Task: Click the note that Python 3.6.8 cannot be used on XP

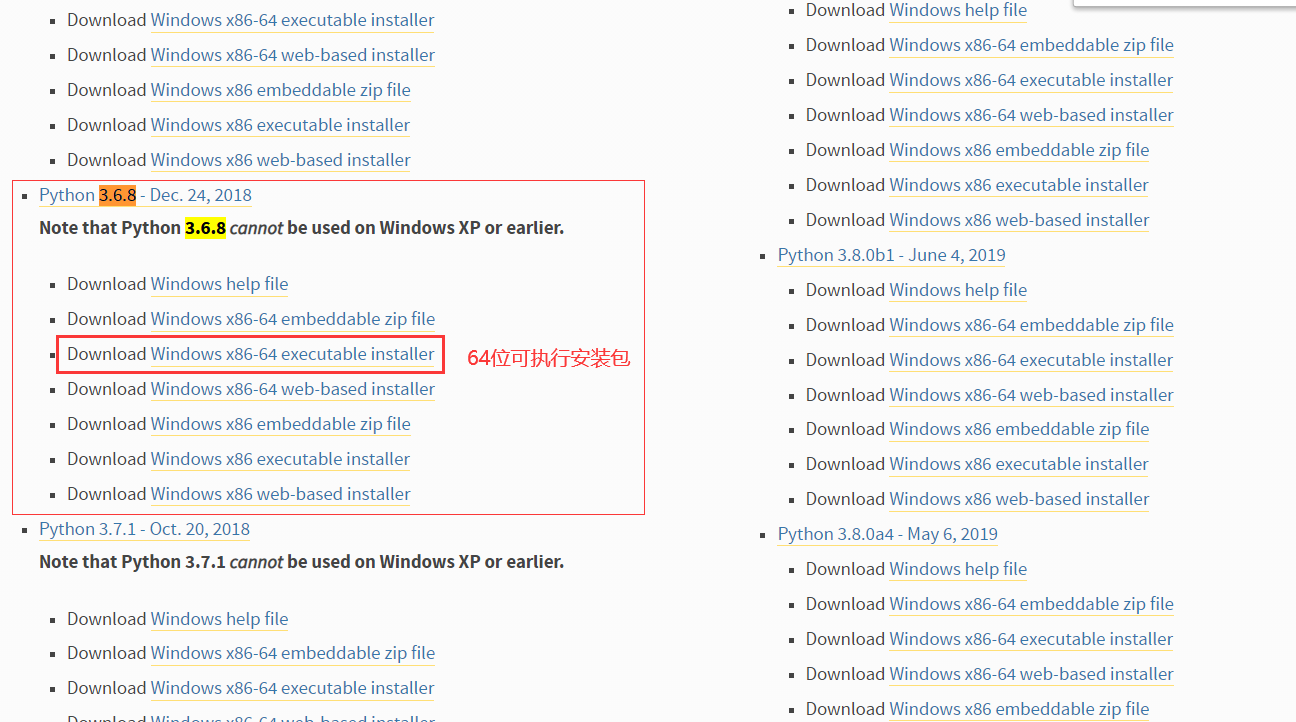Action: [301, 228]
